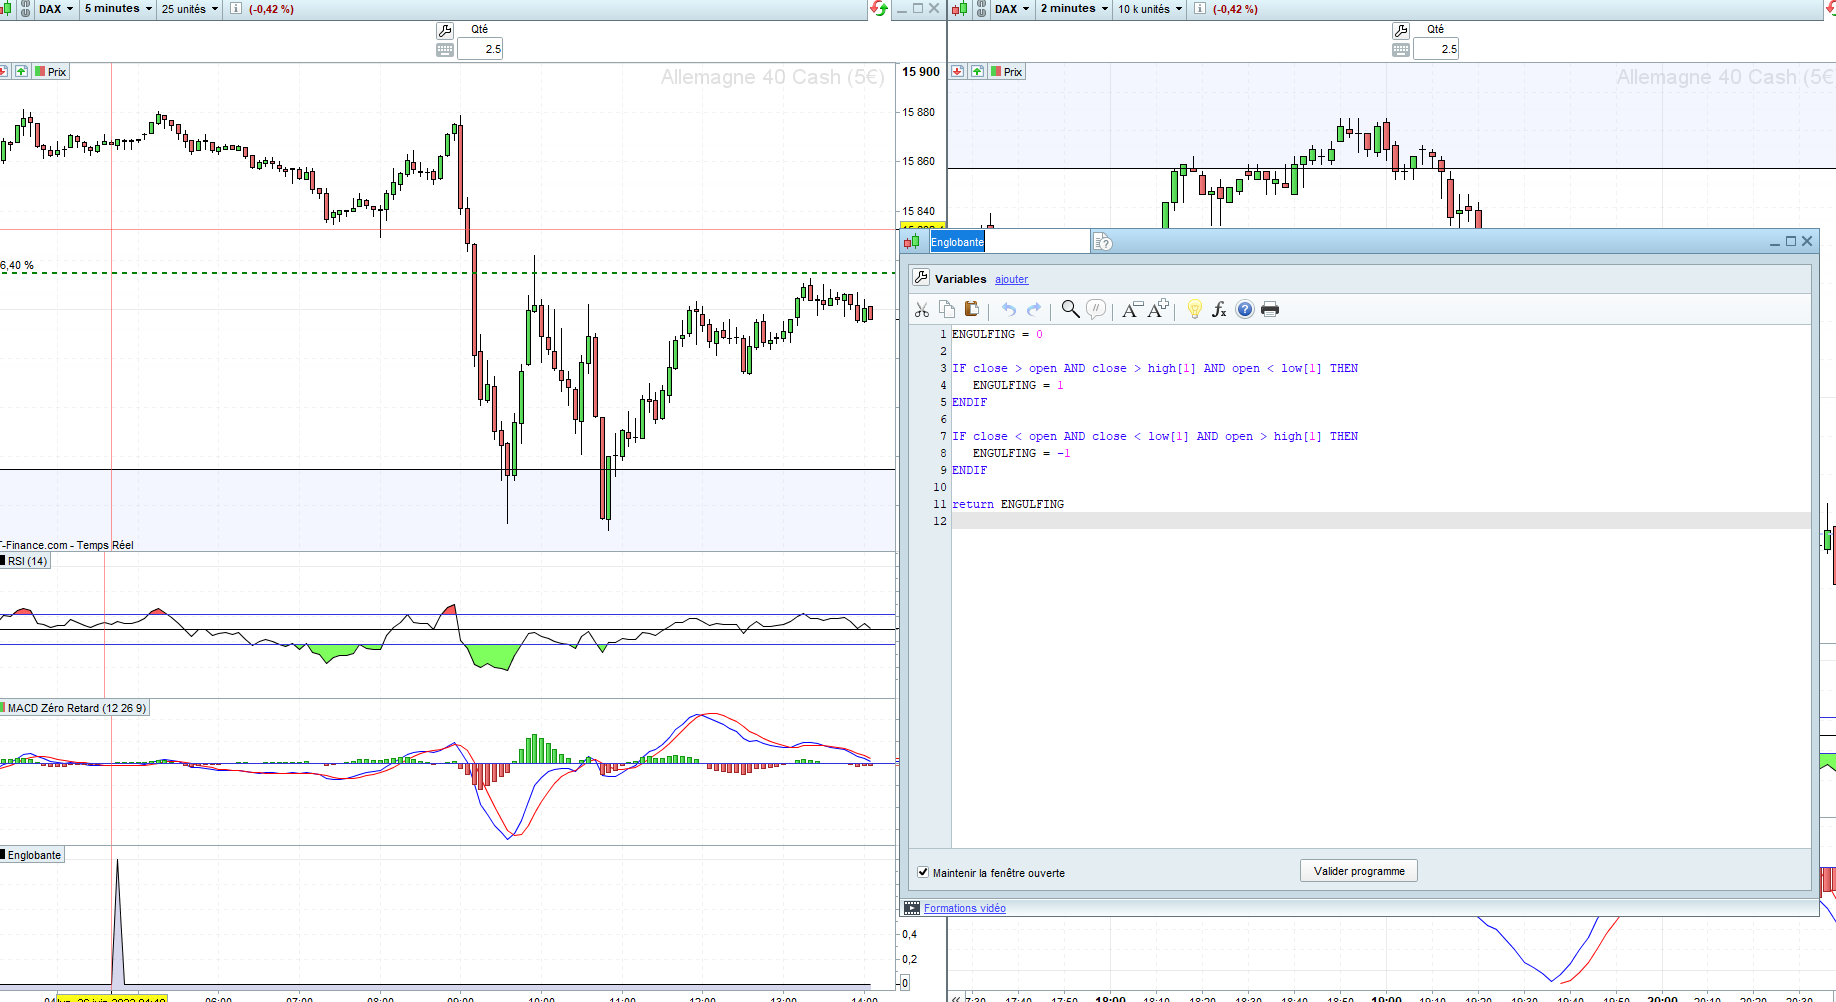Toggle the Maintenir la fenêtre ouverte checkbox

(x=923, y=872)
